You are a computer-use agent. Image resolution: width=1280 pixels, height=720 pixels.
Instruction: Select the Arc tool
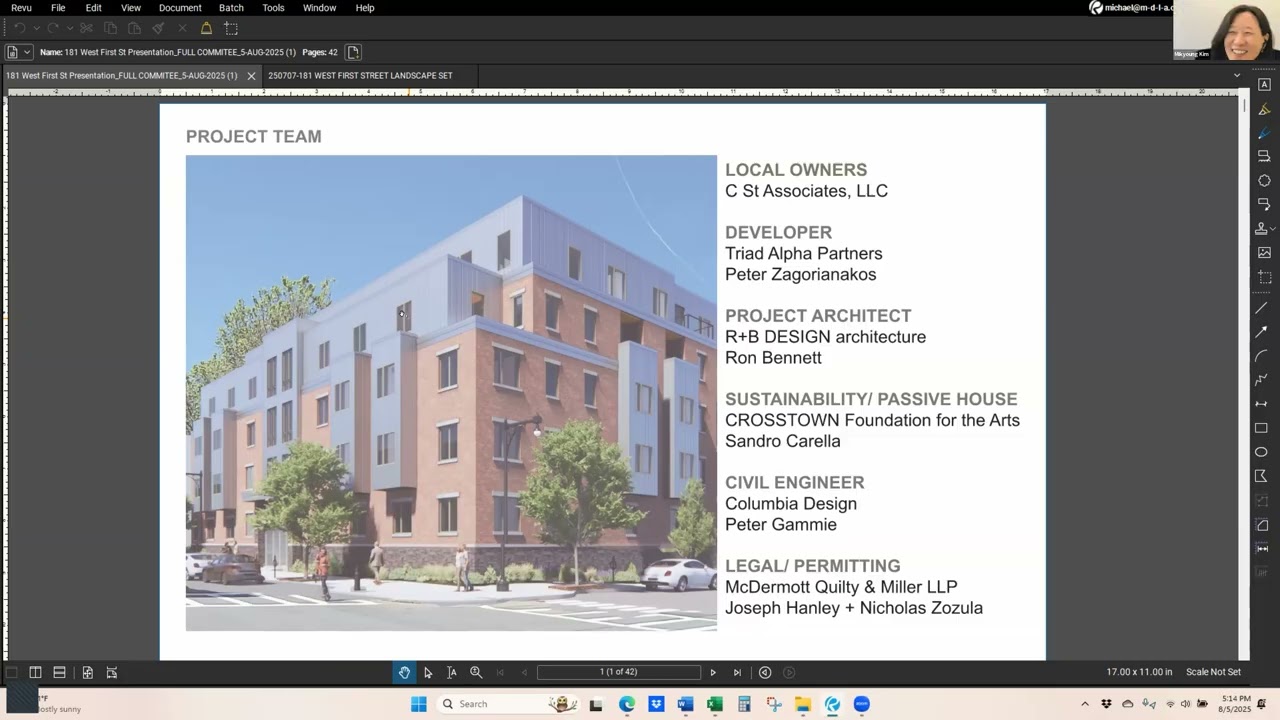(1262, 356)
